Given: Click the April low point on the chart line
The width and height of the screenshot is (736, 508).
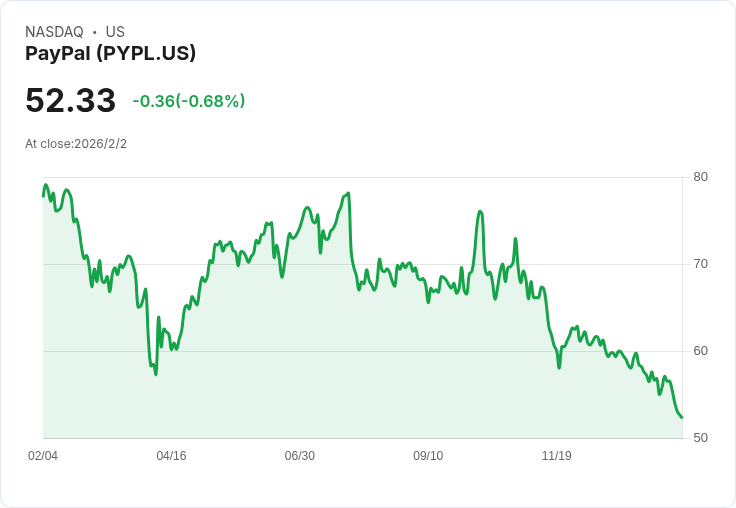Looking at the screenshot, I should tap(156, 374).
